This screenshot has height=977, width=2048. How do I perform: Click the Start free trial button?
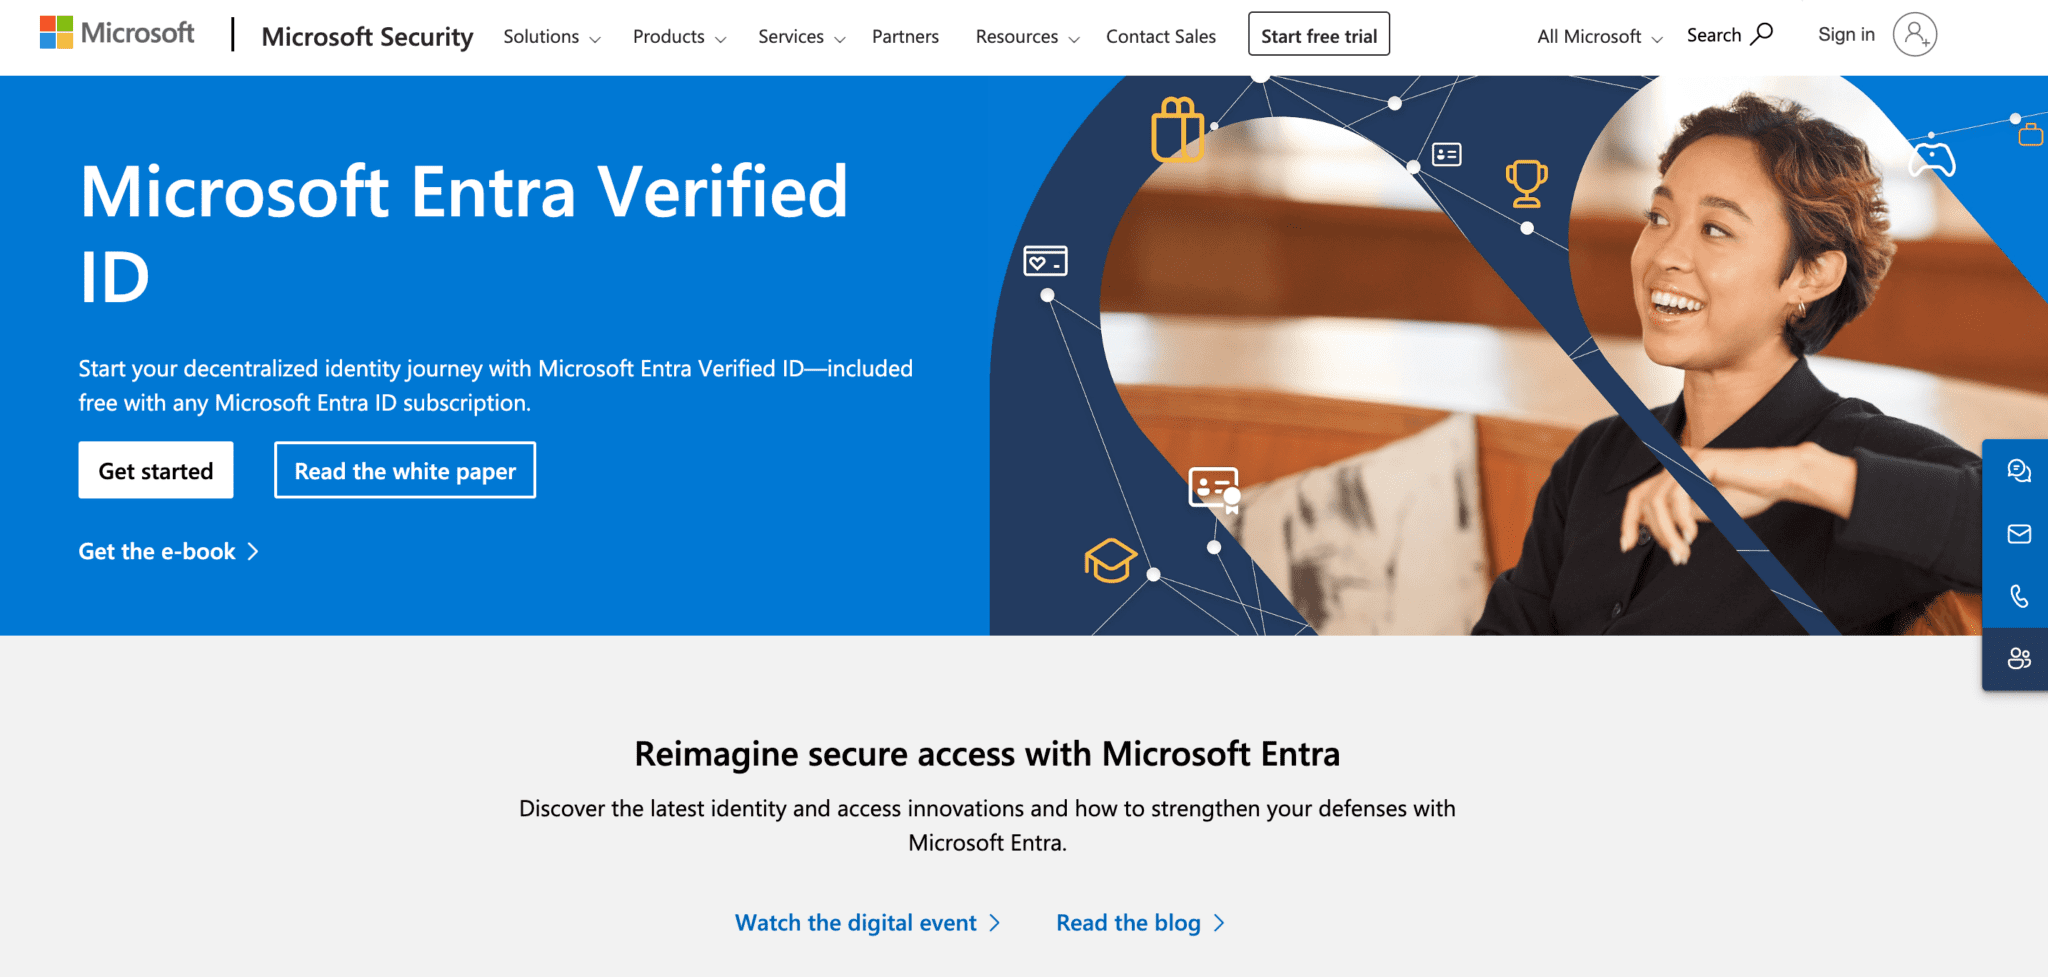[1318, 33]
